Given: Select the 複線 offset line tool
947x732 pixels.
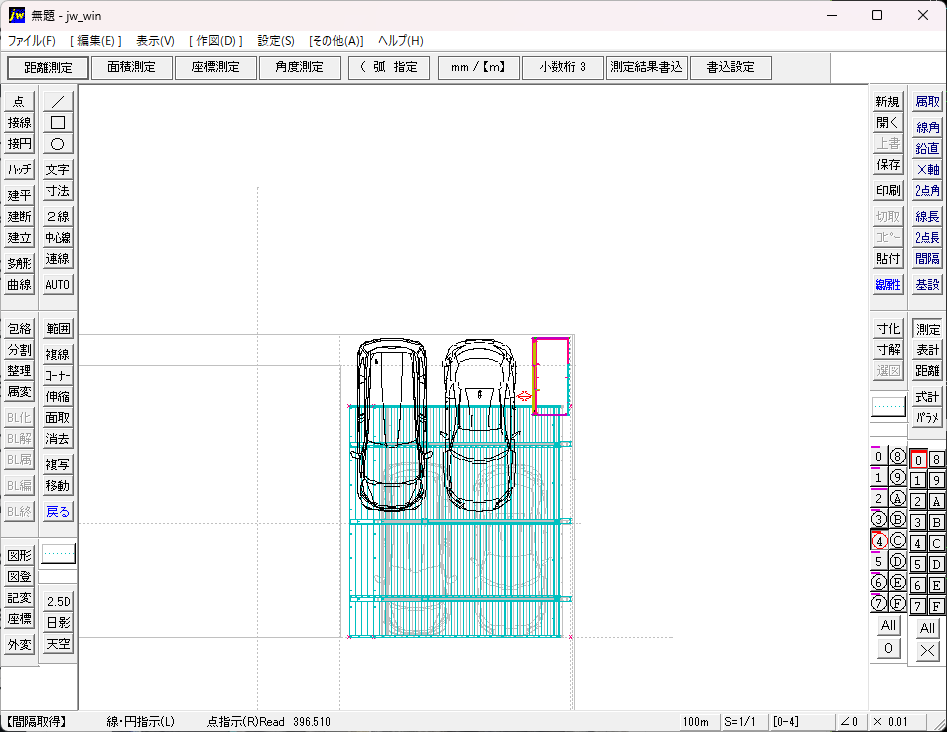Looking at the screenshot, I should [58, 355].
